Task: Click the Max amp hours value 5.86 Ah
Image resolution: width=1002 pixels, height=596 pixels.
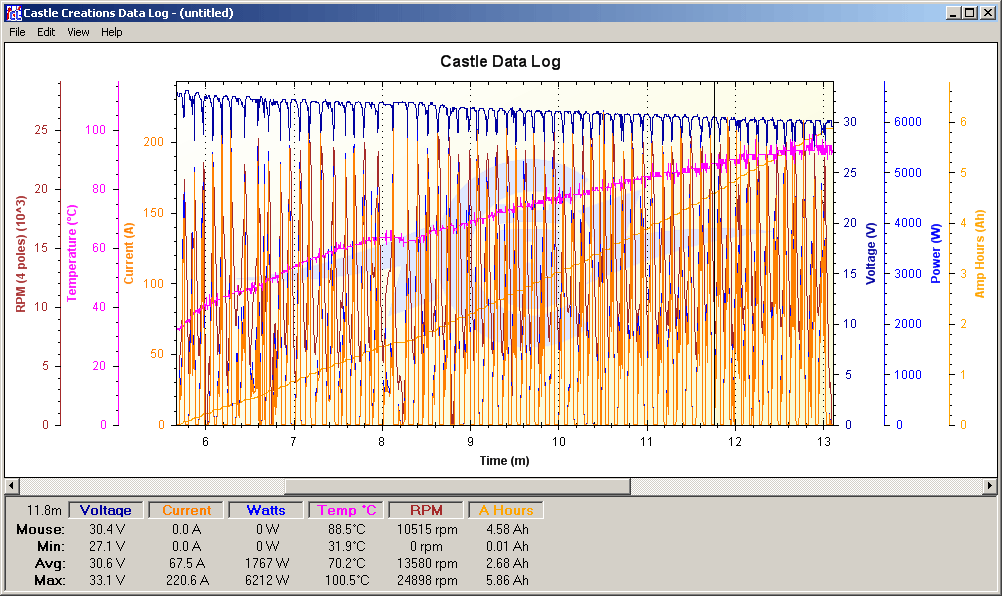Action: point(507,581)
